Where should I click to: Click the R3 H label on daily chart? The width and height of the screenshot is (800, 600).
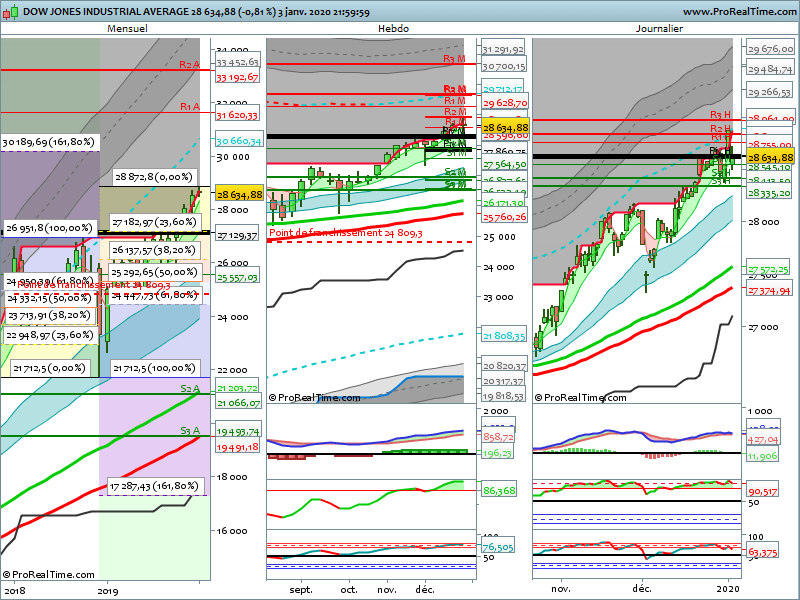[x=721, y=115]
